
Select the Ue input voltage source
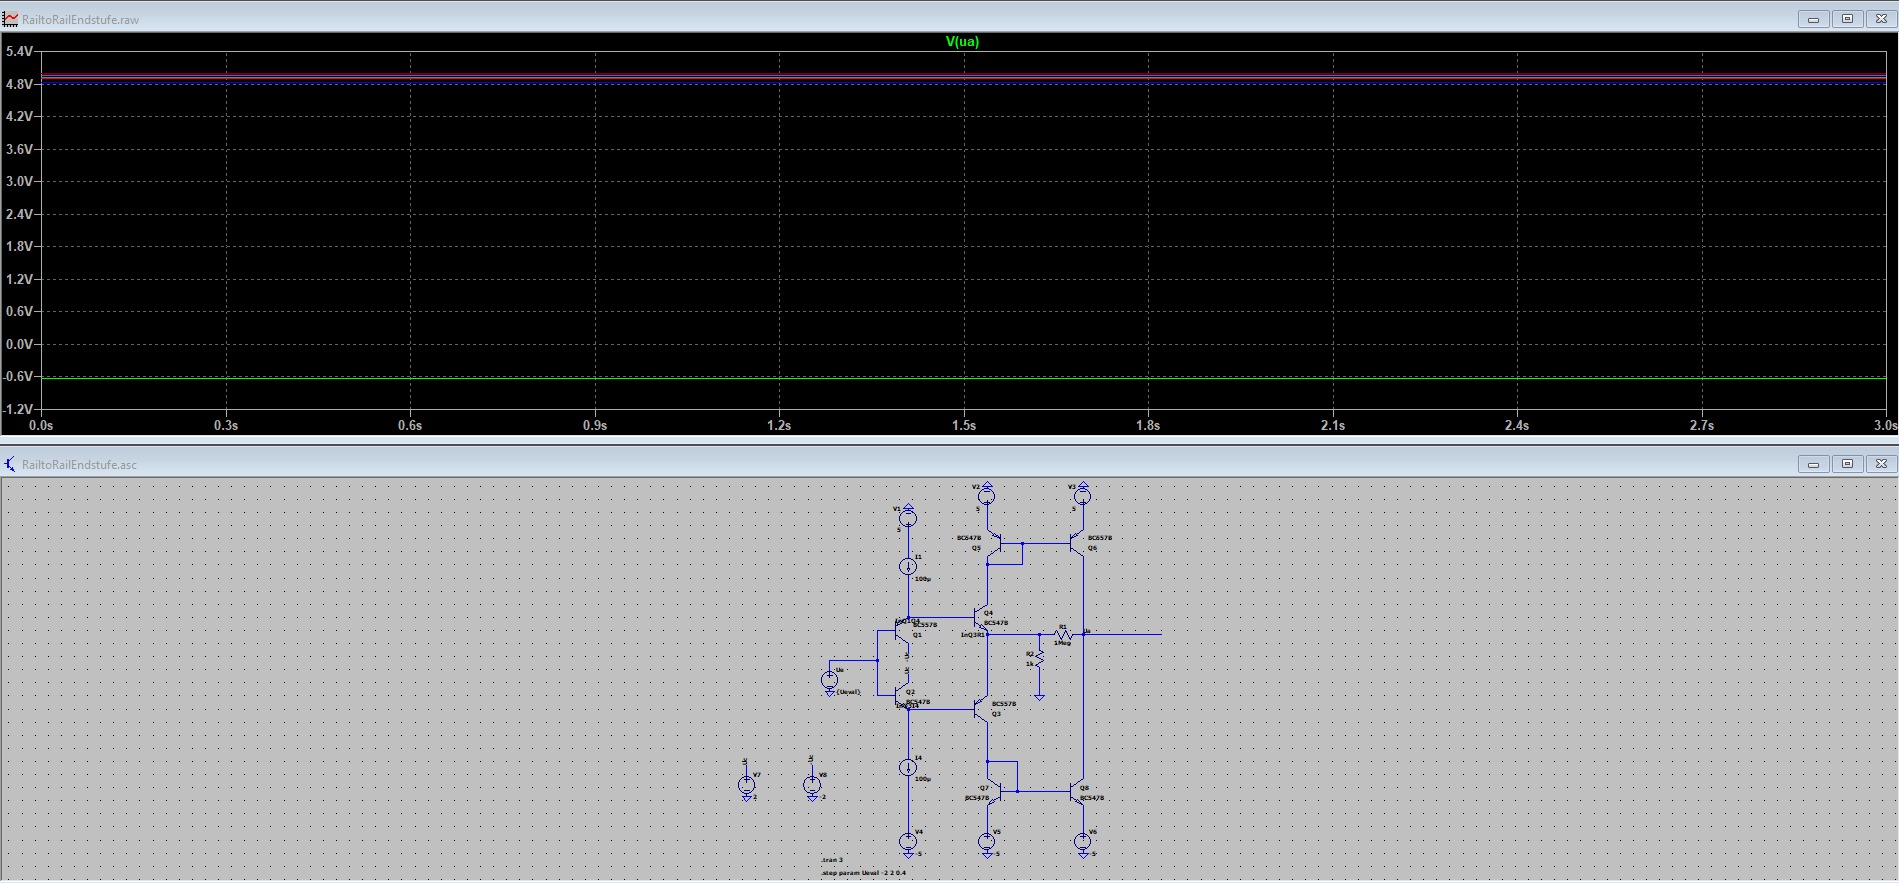click(x=830, y=680)
